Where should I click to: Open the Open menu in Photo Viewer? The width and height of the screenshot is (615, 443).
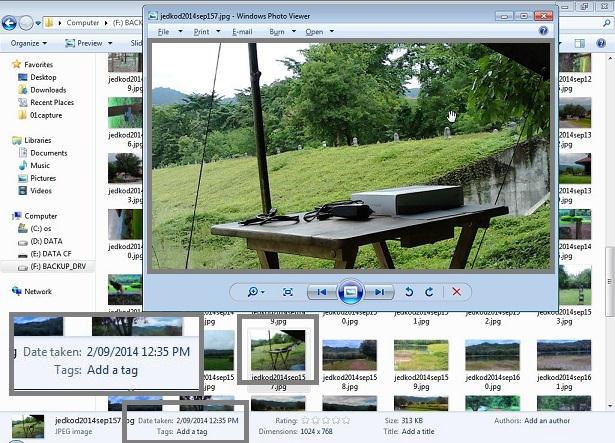314,32
